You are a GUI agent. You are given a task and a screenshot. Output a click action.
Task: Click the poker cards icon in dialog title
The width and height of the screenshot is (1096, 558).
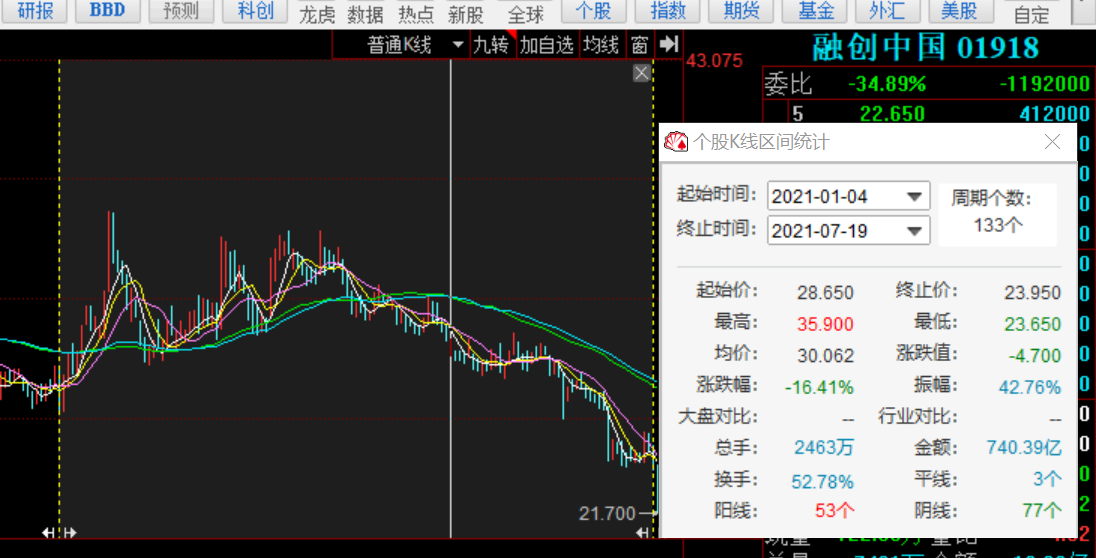pos(677,142)
